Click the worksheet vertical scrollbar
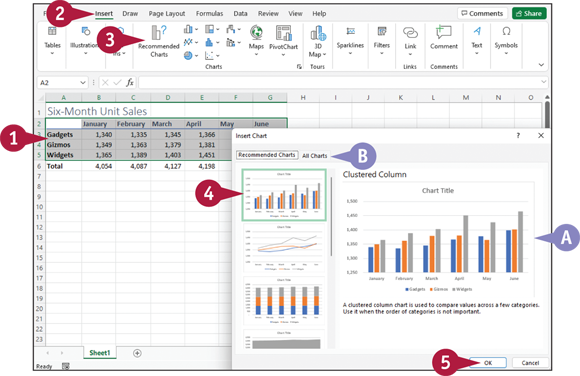The image size is (580, 376). click(x=547, y=115)
